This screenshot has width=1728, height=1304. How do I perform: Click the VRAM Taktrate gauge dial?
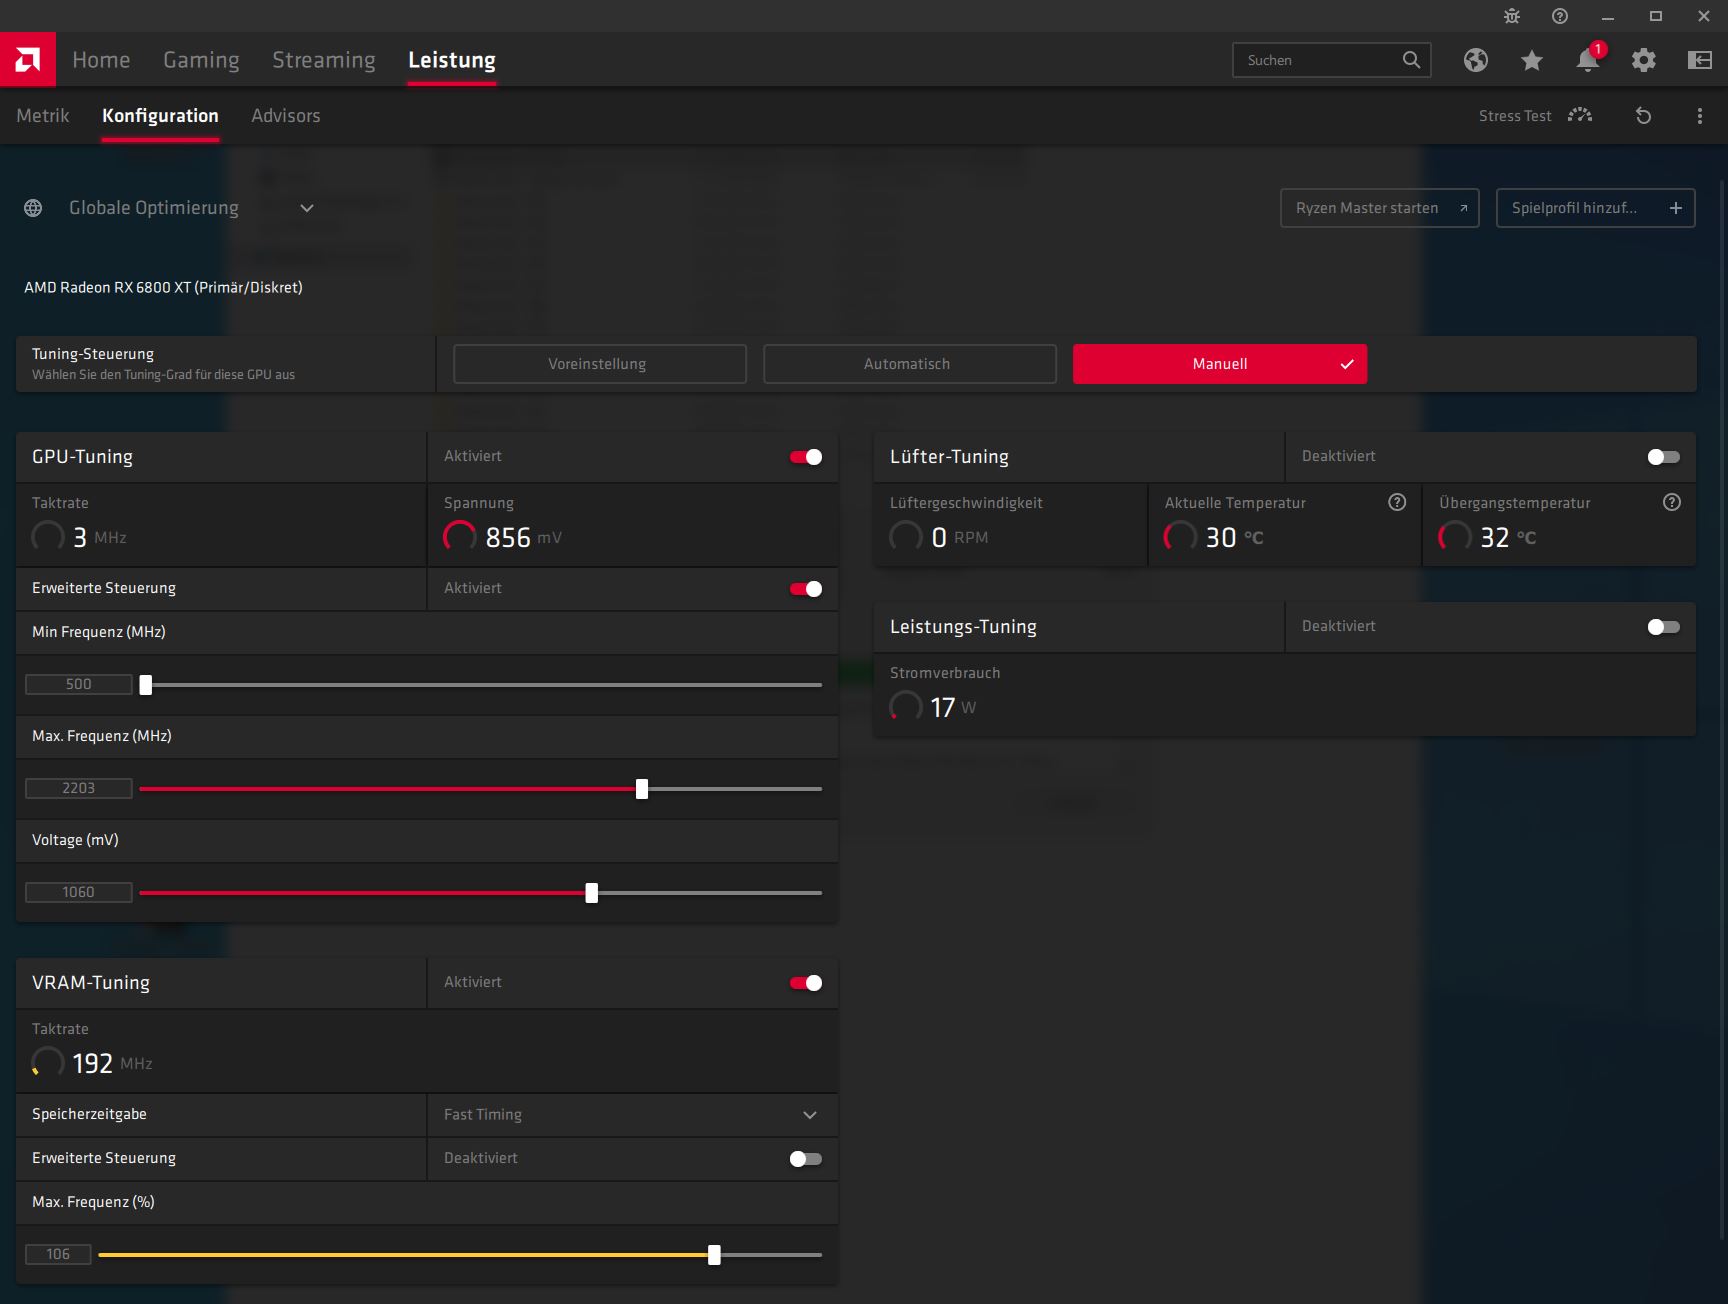(48, 1063)
